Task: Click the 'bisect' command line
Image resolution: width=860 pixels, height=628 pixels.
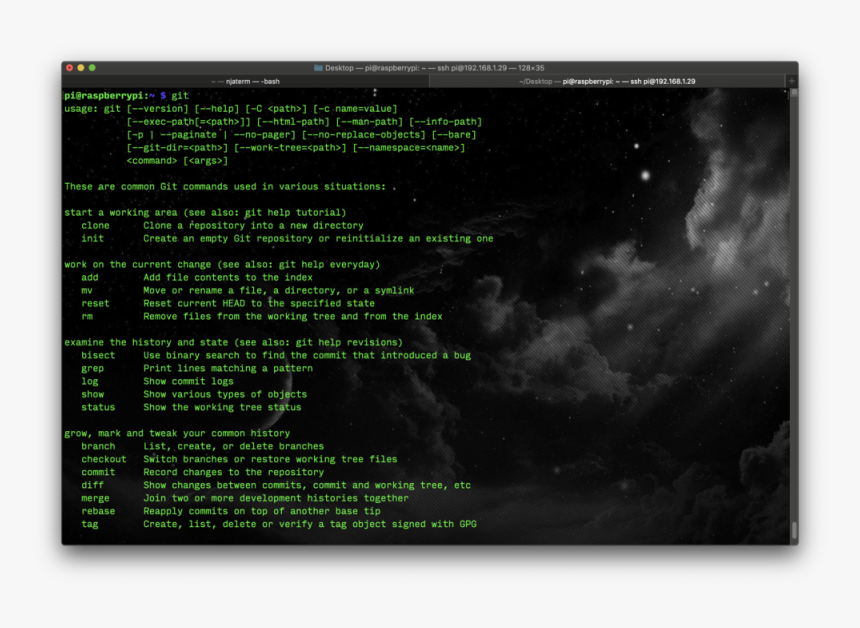Action: 98,355
